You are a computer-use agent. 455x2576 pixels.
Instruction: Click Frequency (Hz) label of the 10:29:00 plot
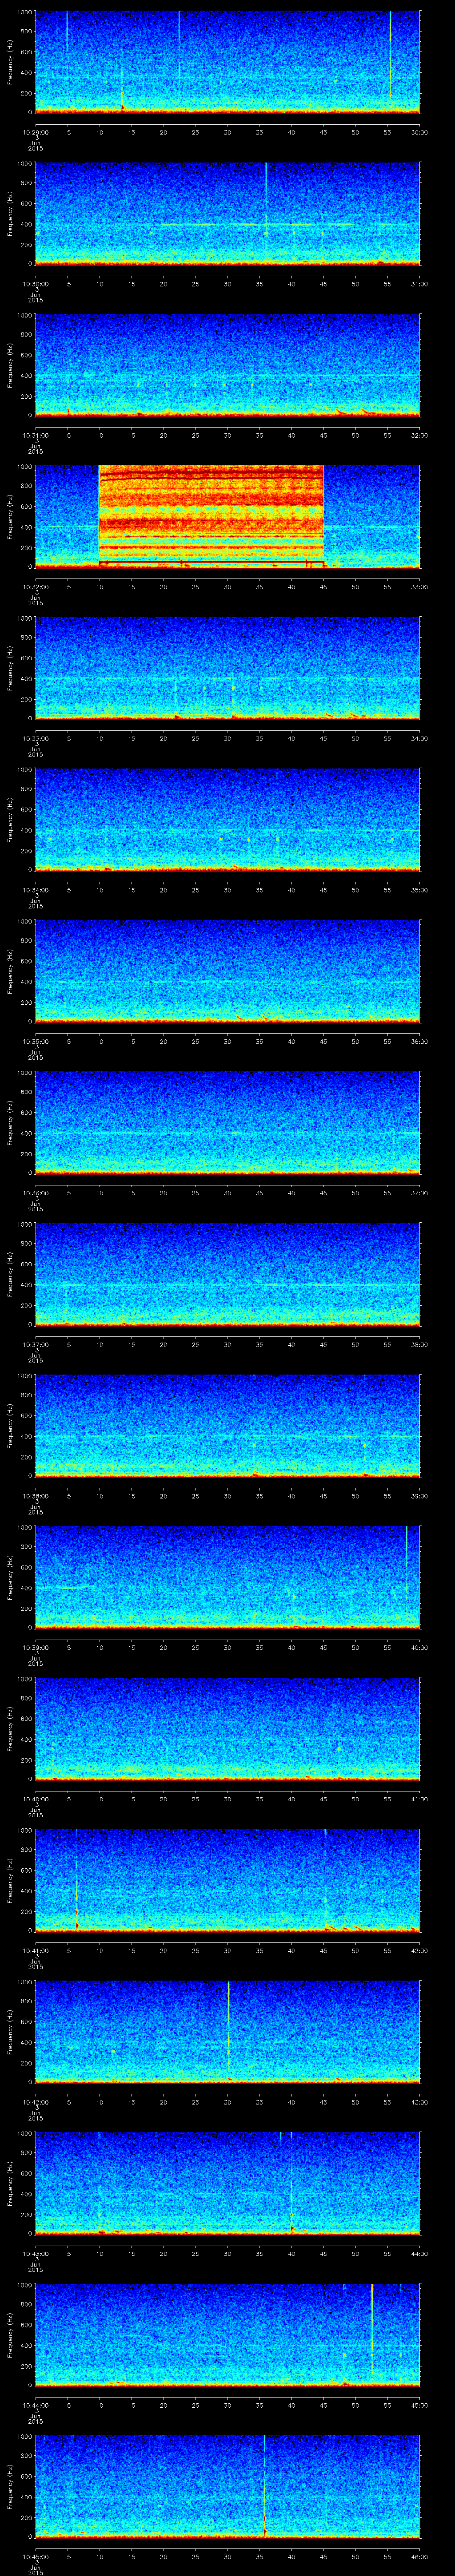10,62
